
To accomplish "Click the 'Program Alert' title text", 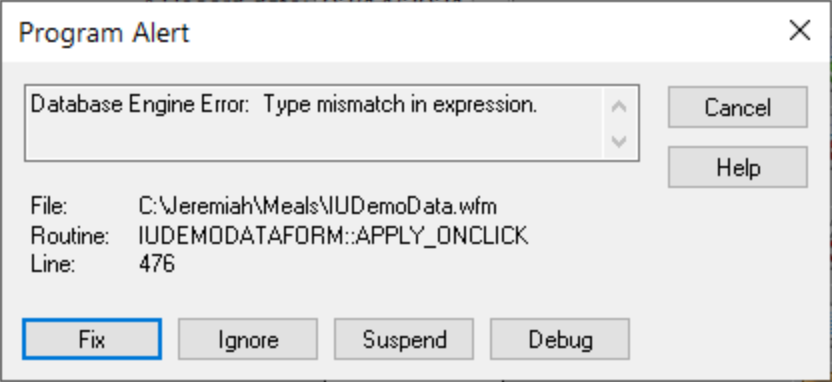I will pyautogui.click(x=104, y=33).
